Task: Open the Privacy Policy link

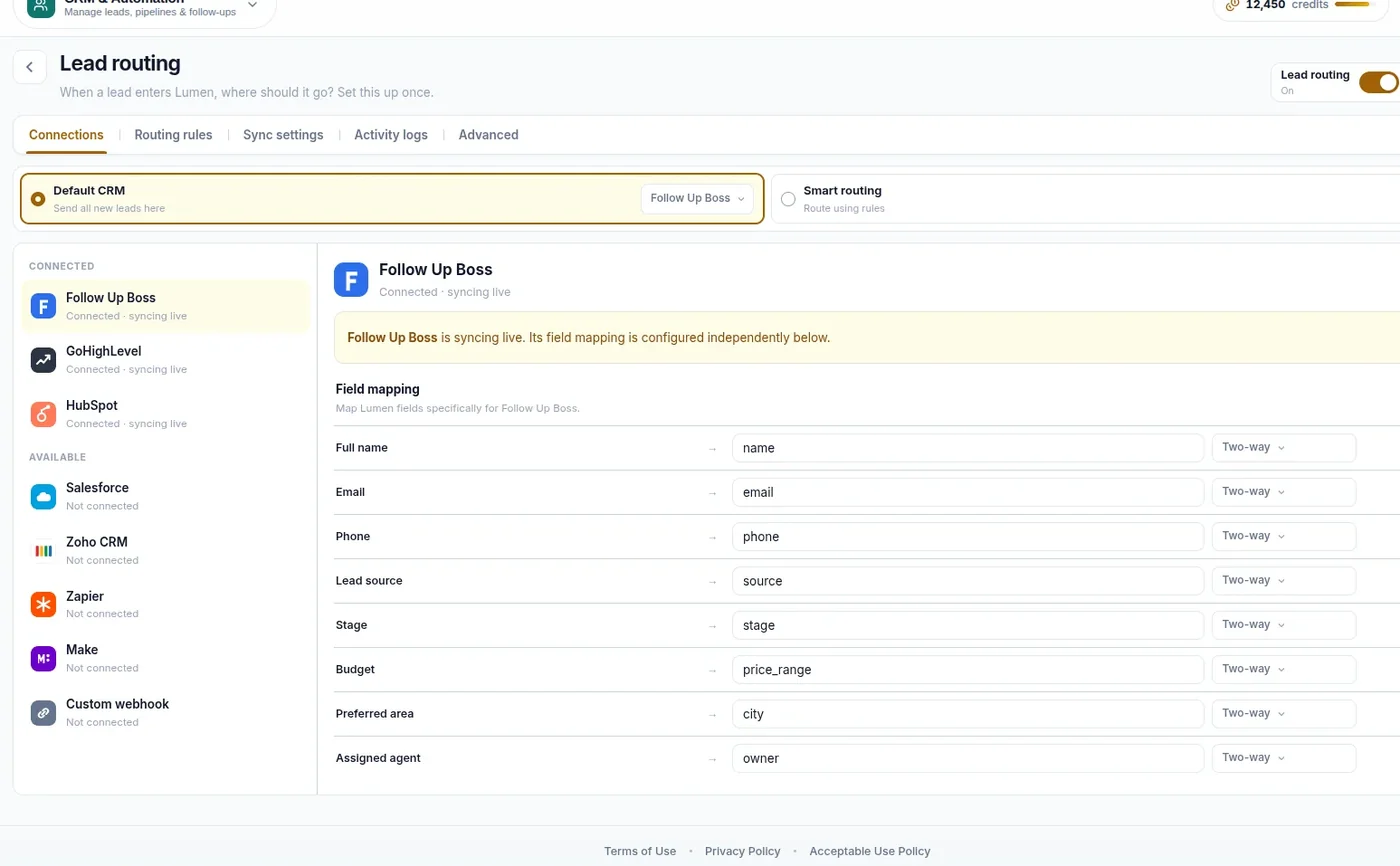Action: pos(742,852)
